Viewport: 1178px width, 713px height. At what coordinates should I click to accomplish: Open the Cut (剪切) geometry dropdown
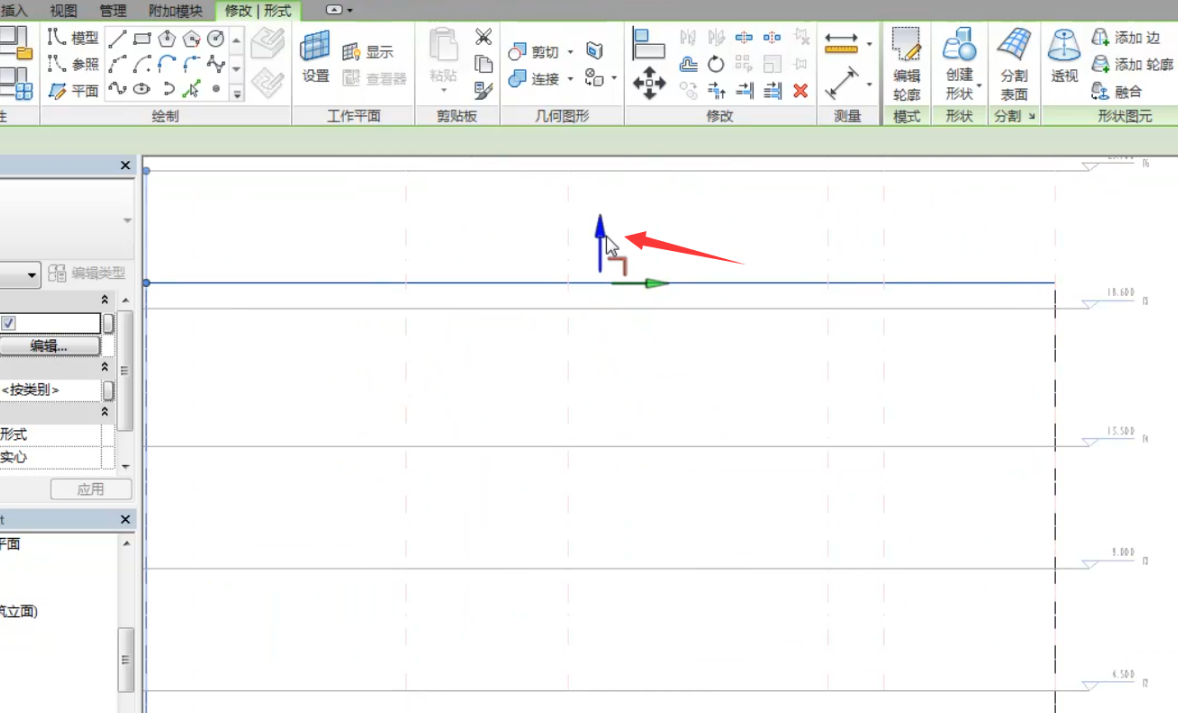(x=570, y=52)
